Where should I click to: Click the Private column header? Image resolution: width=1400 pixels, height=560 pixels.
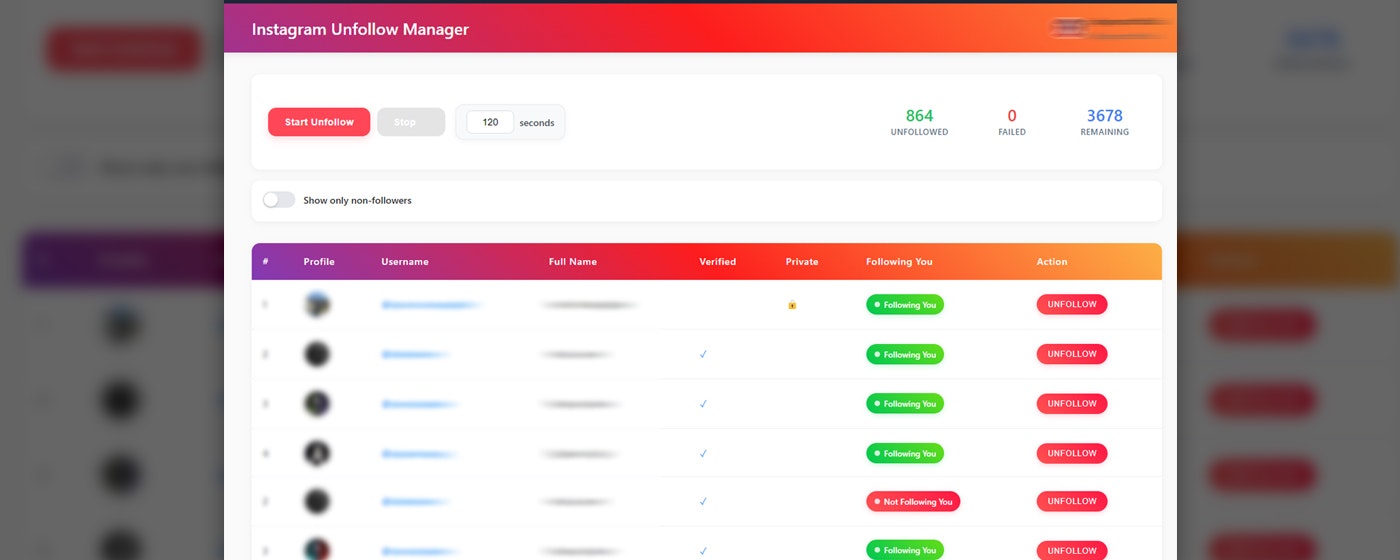click(x=802, y=262)
